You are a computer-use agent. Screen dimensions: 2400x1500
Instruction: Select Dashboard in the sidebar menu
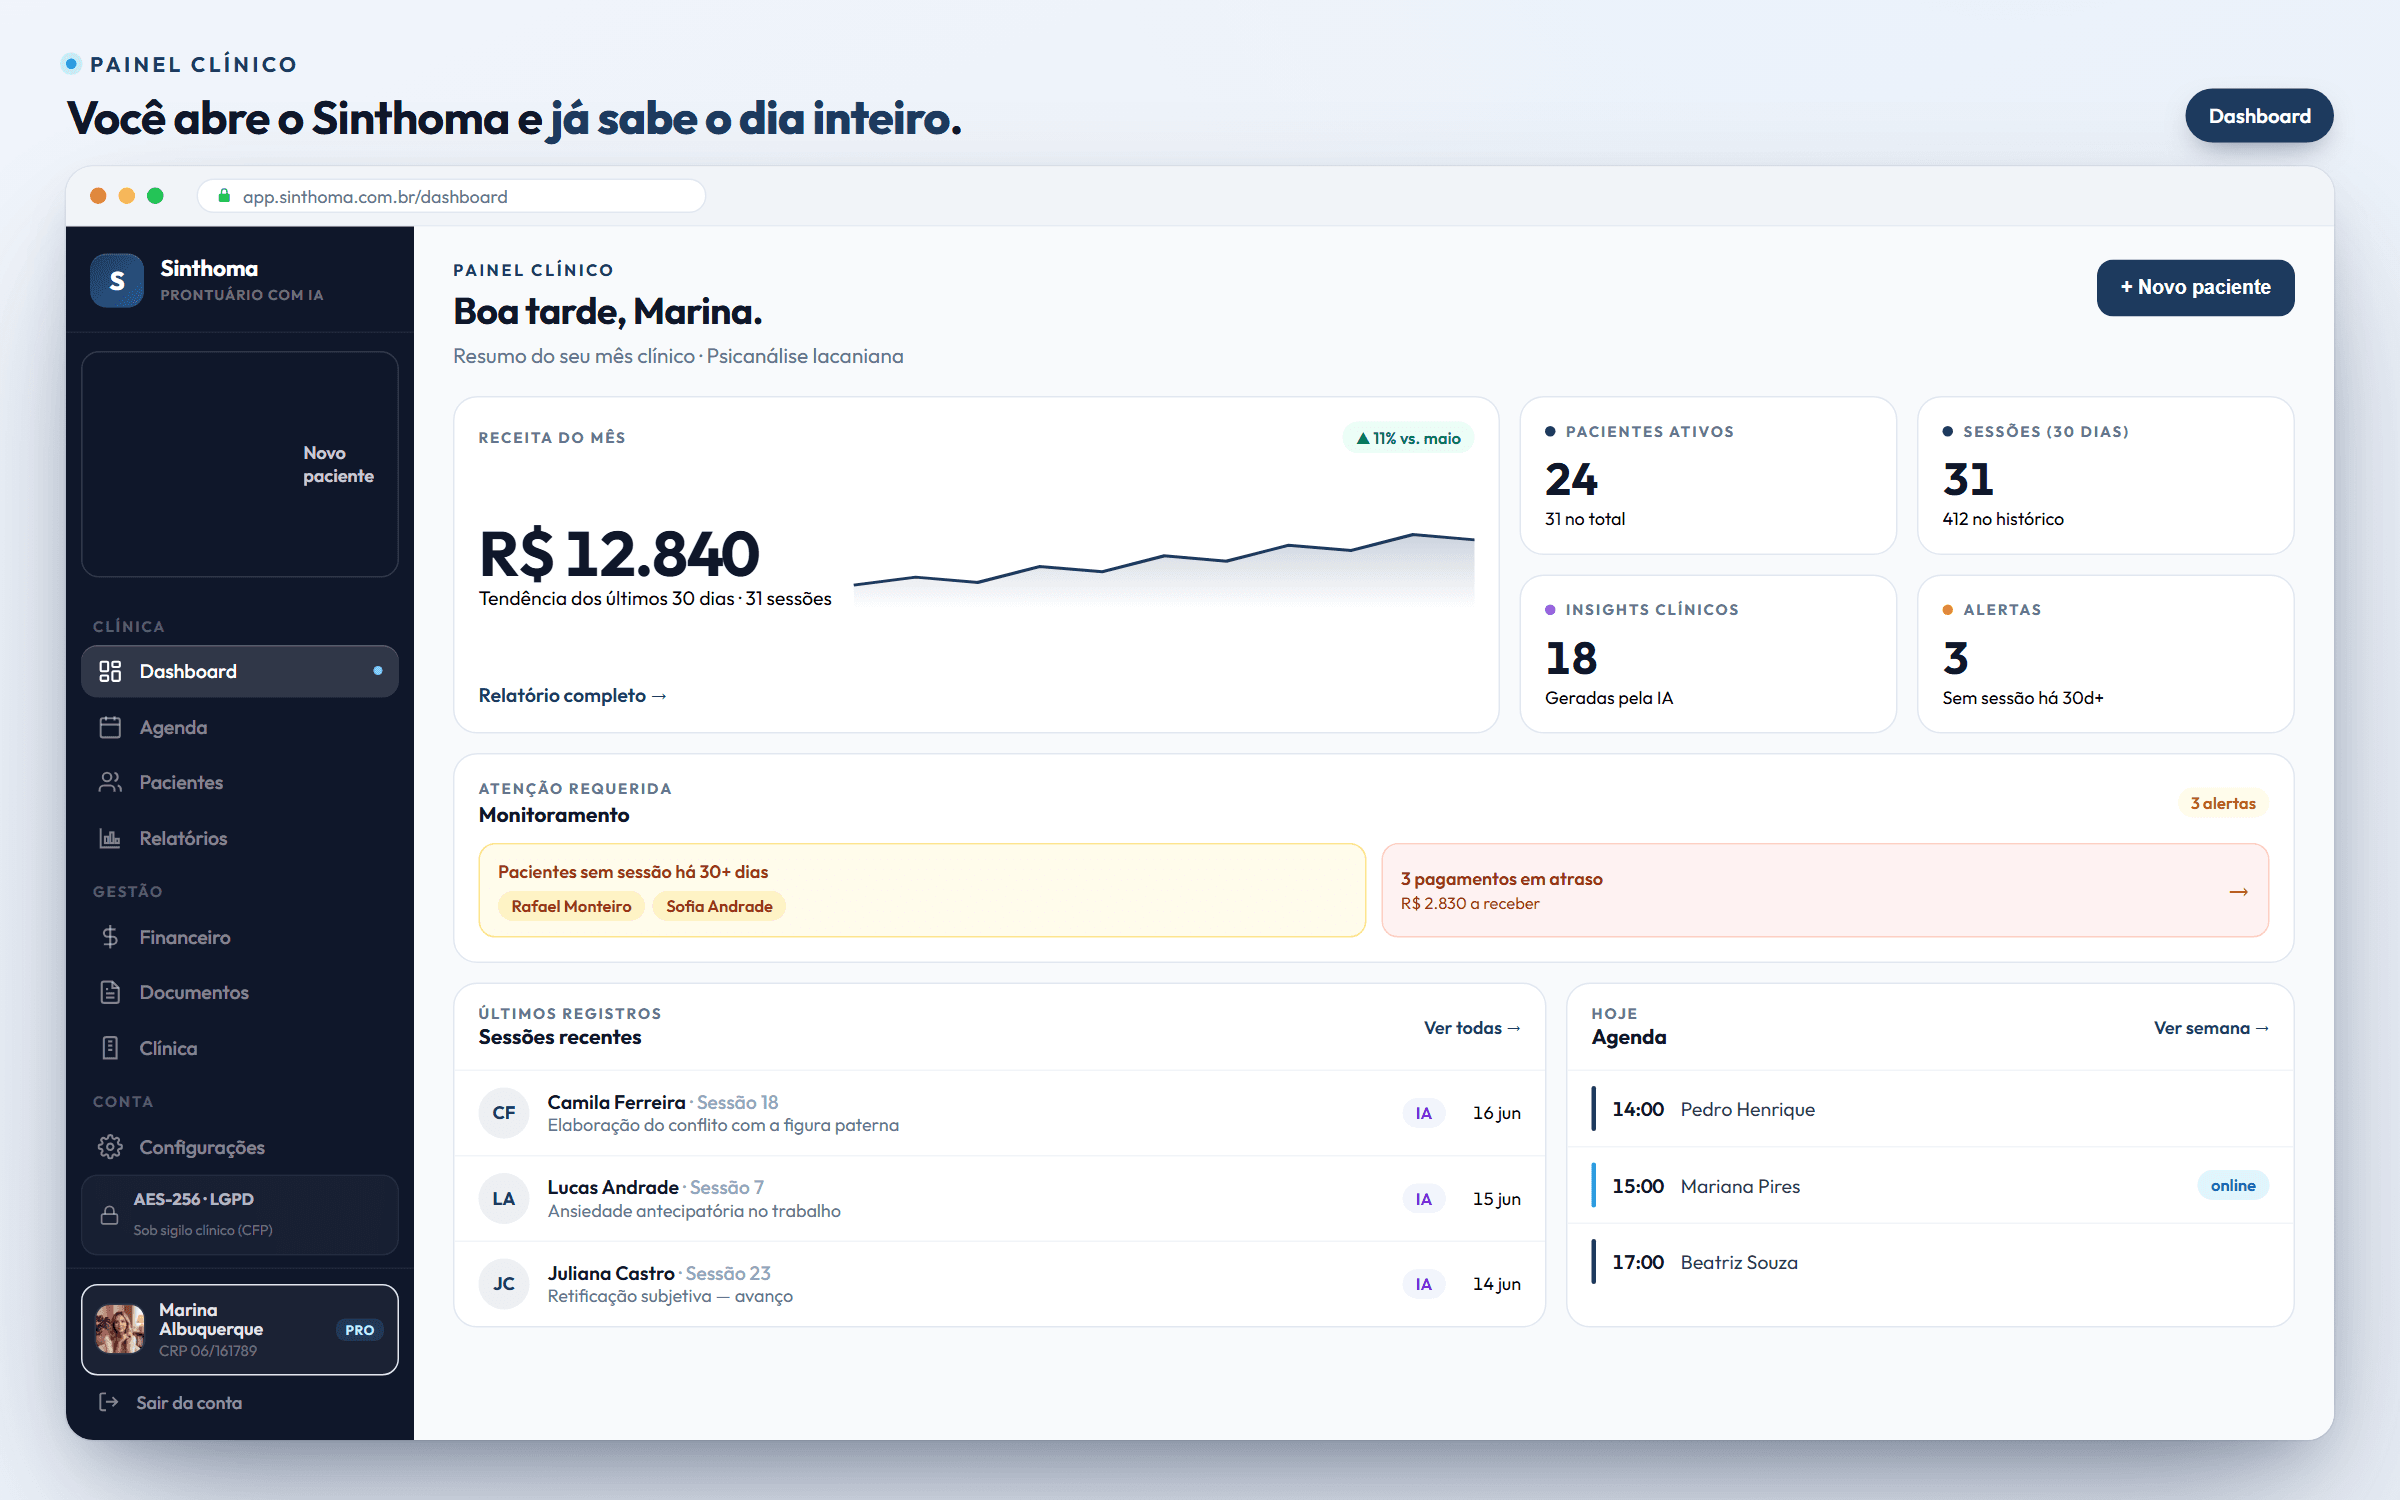click(240, 671)
